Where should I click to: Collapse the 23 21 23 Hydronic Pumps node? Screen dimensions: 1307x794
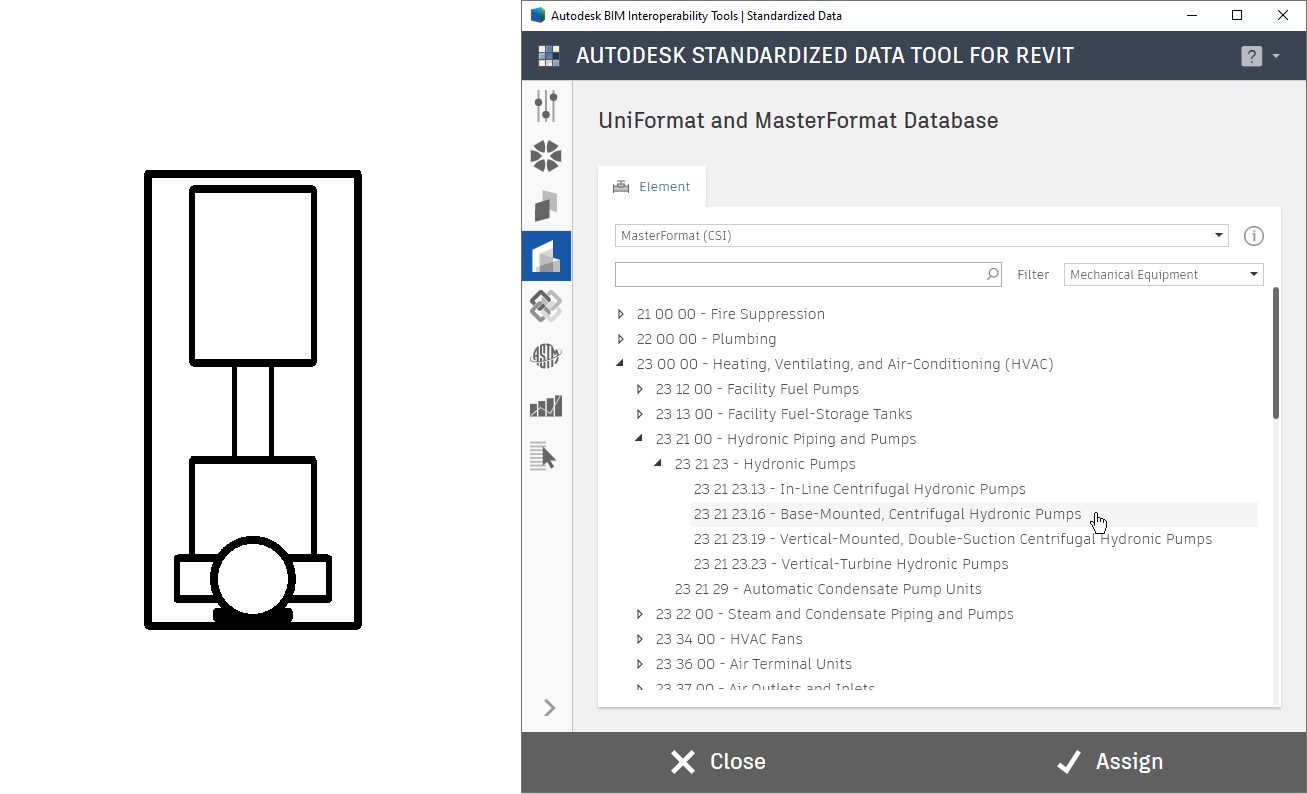(658, 463)
